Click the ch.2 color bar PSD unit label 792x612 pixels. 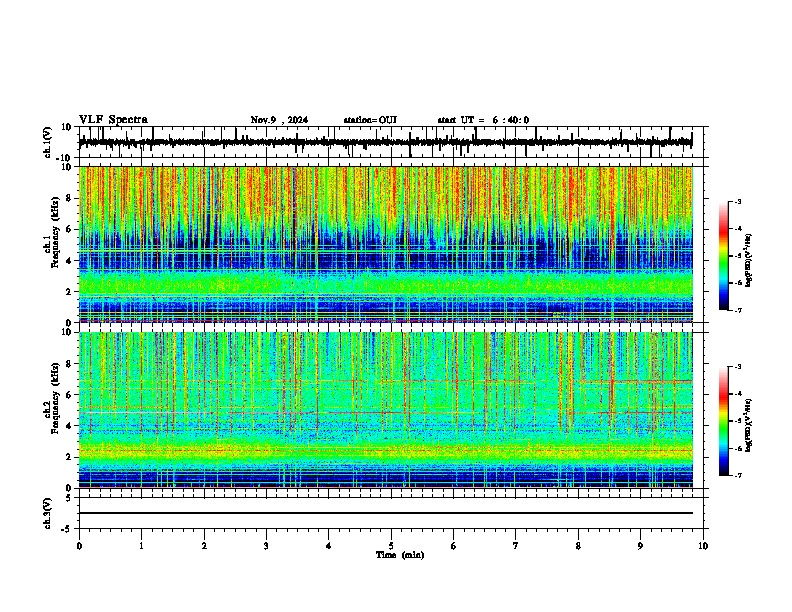748,426
